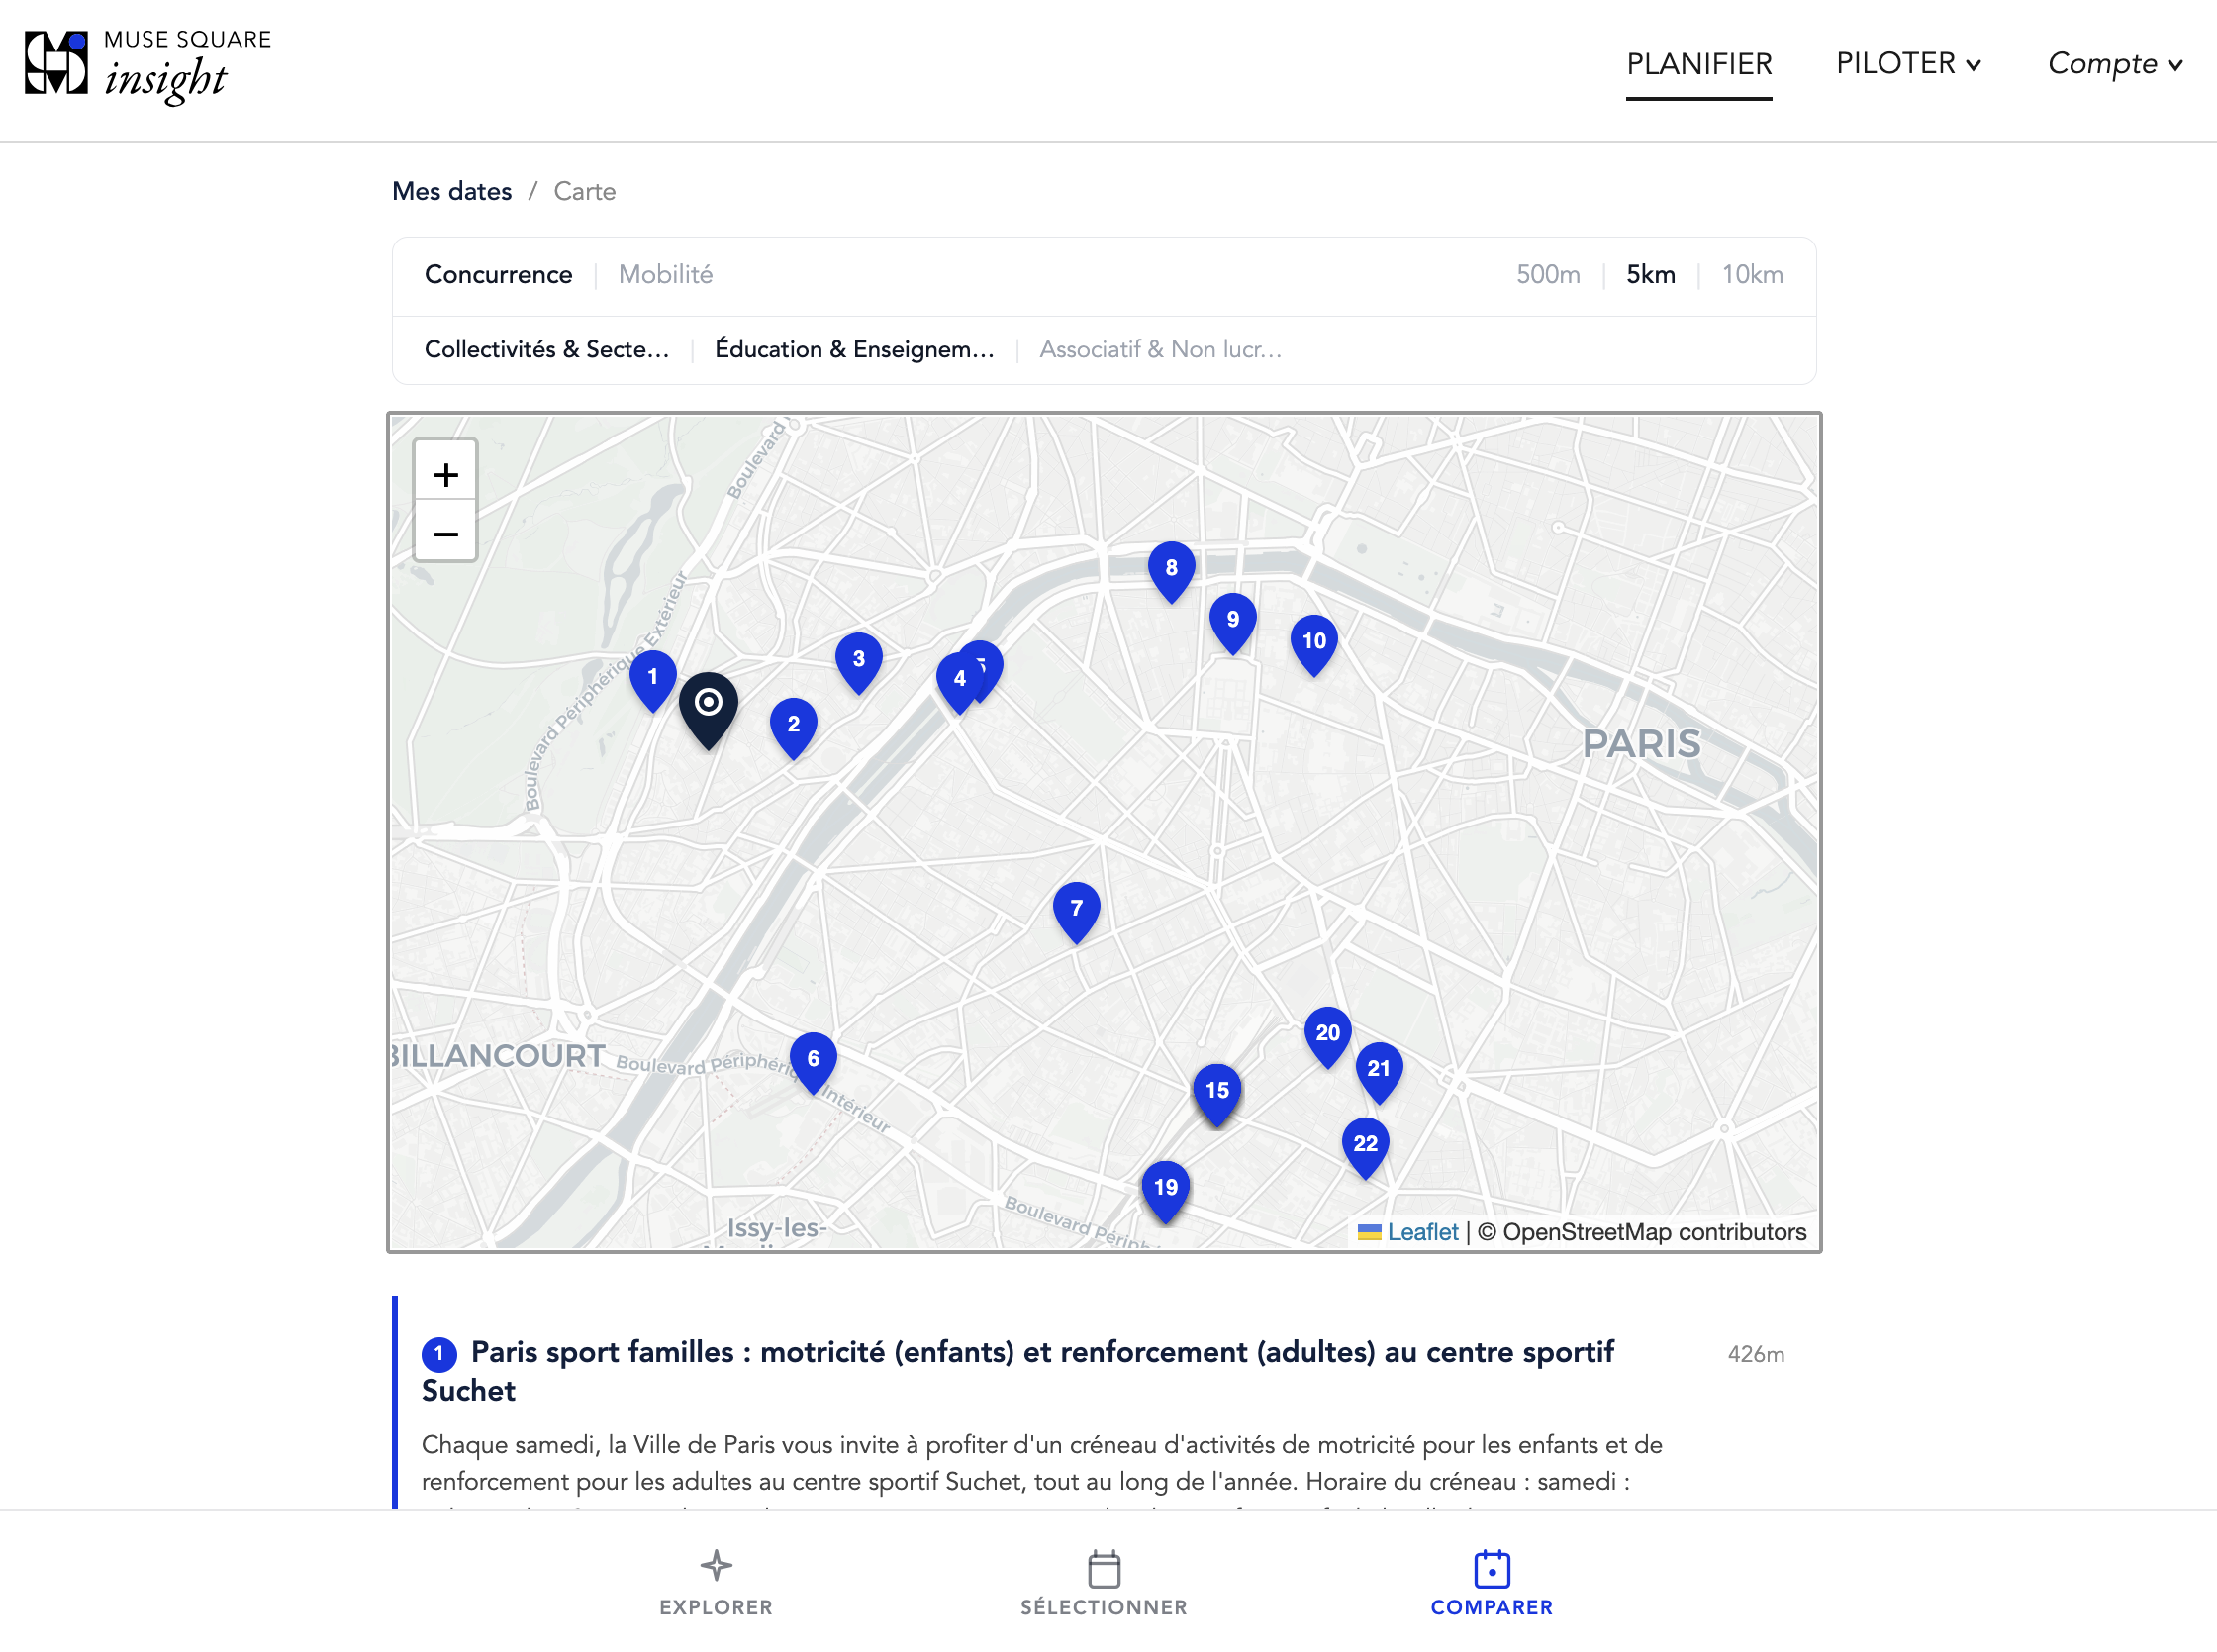Viewport: 2217px width, 1652px height.
Task: Open the Sélectionner calendar icon
Action: click(1103, 1567)
